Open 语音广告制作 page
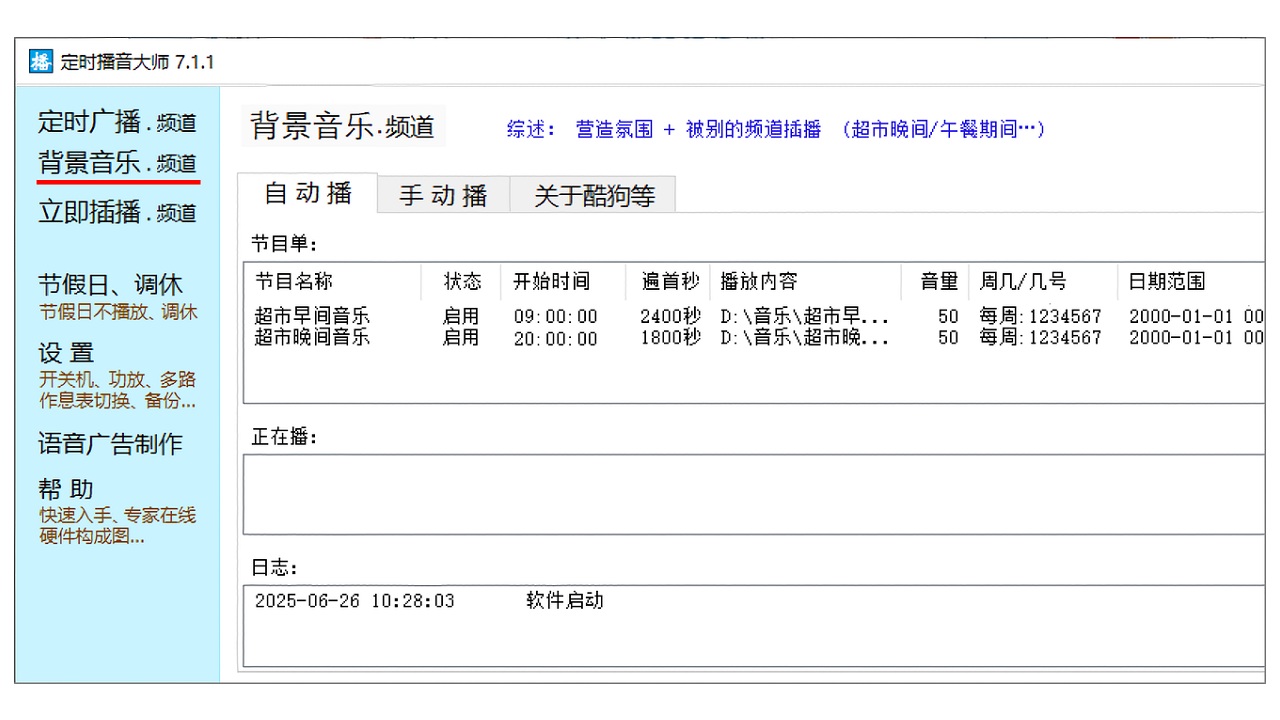This screenshot has height=720, width=1280. pos(110,444)
